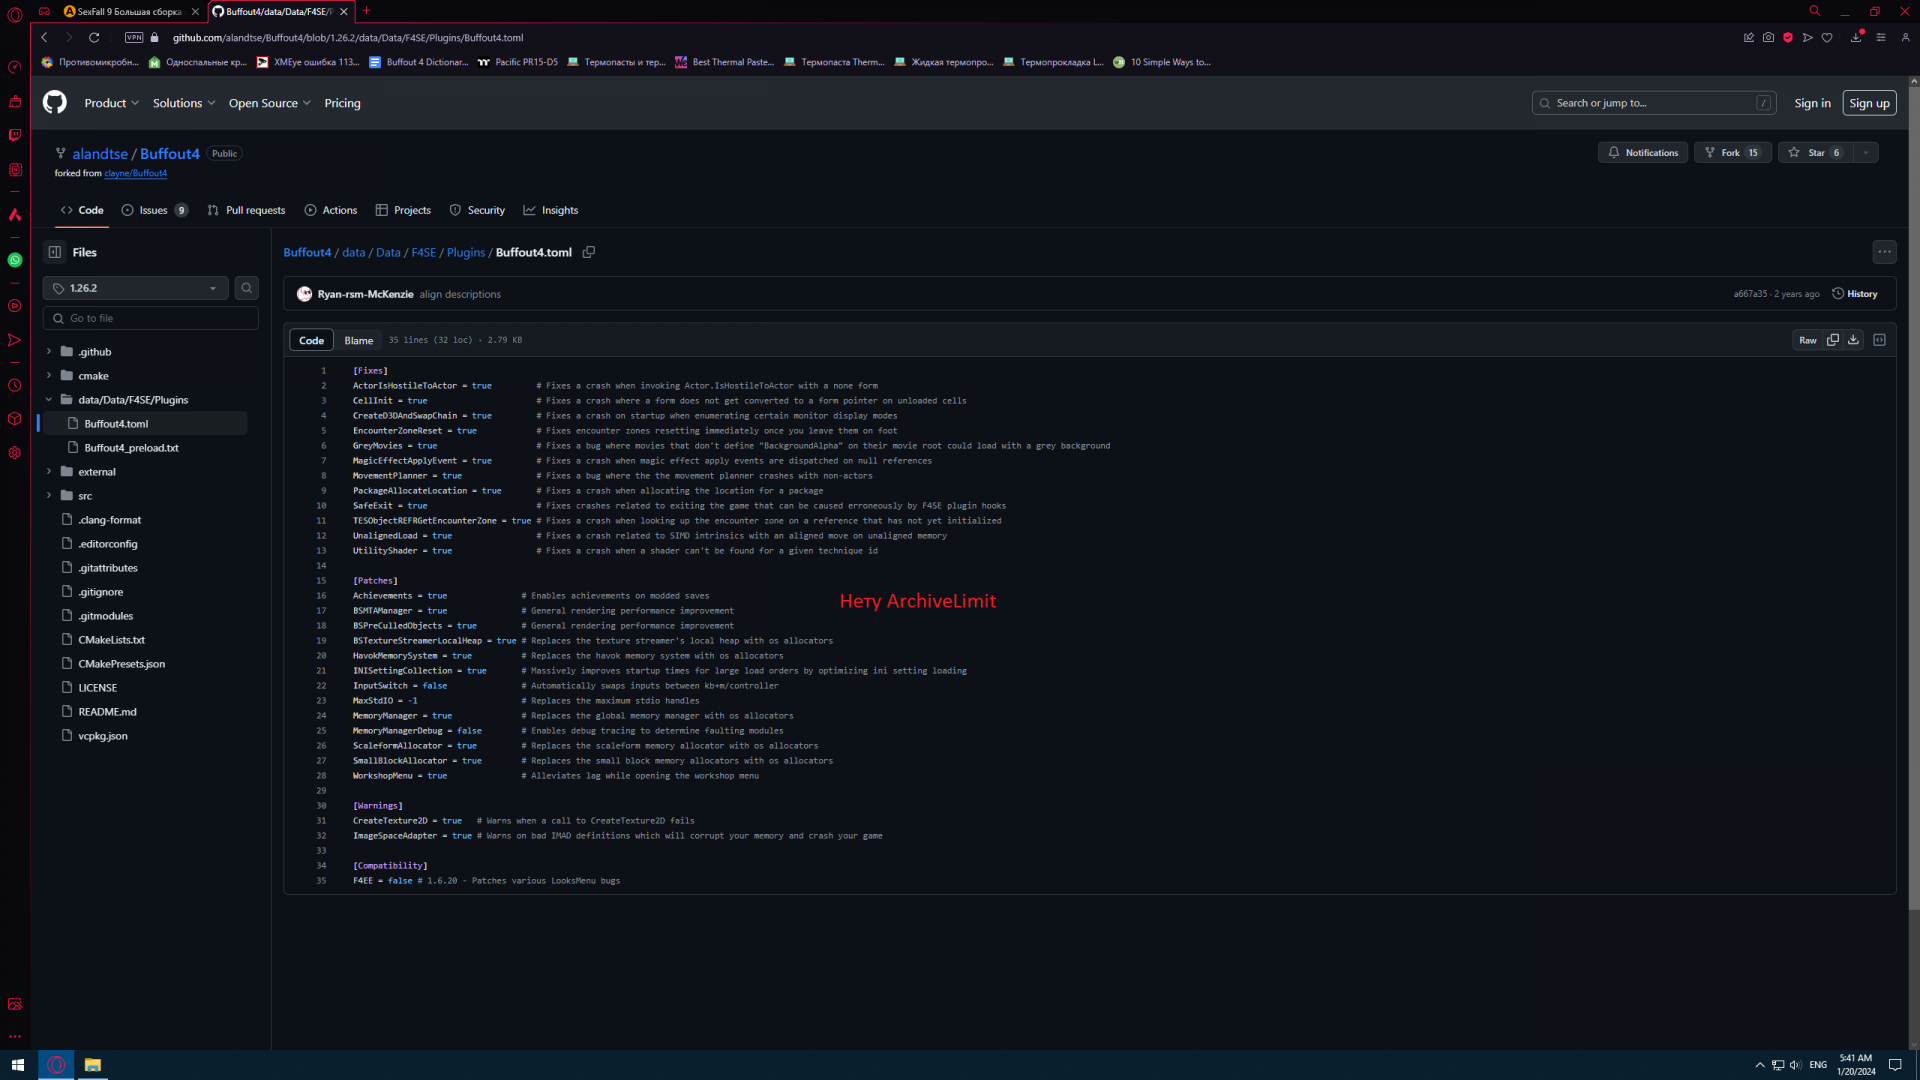The image size is (1920, 1080).
Task: Collapse the Files tree sidebar icon
Action: 55,252
